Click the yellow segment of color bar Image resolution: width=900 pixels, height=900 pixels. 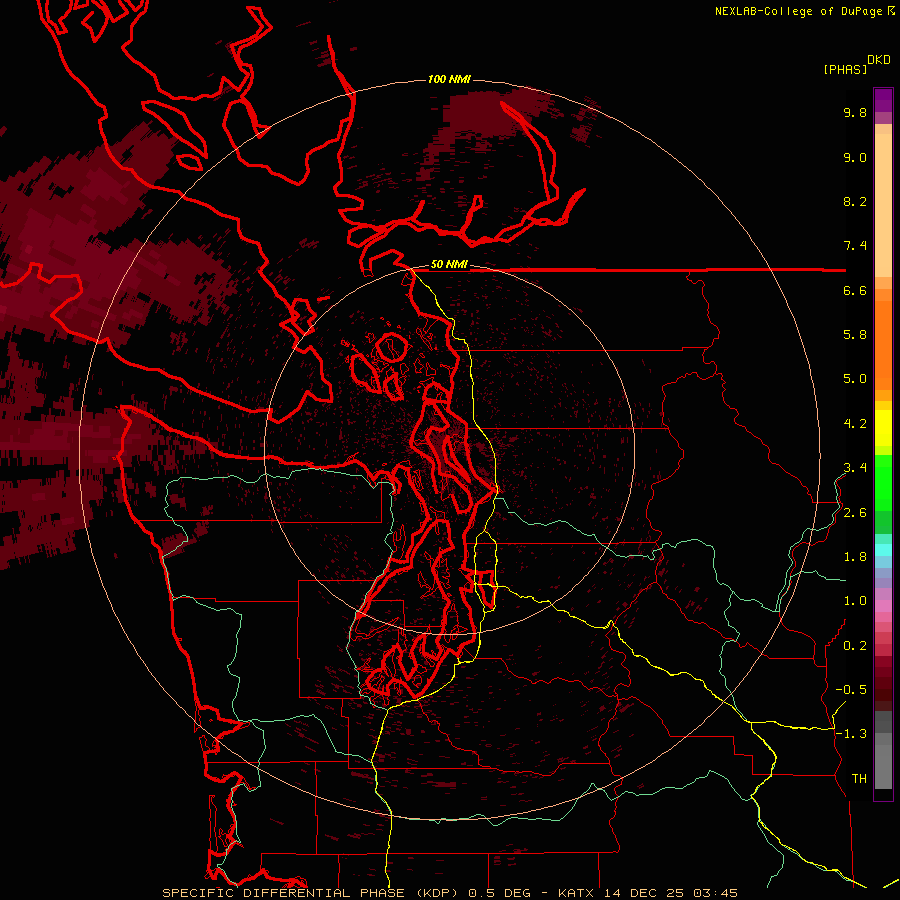883,428
